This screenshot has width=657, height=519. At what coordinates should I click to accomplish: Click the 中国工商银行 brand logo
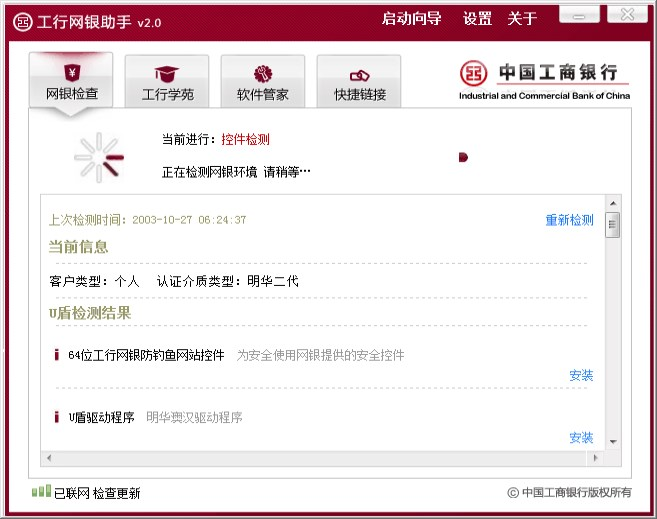point(544,79)
